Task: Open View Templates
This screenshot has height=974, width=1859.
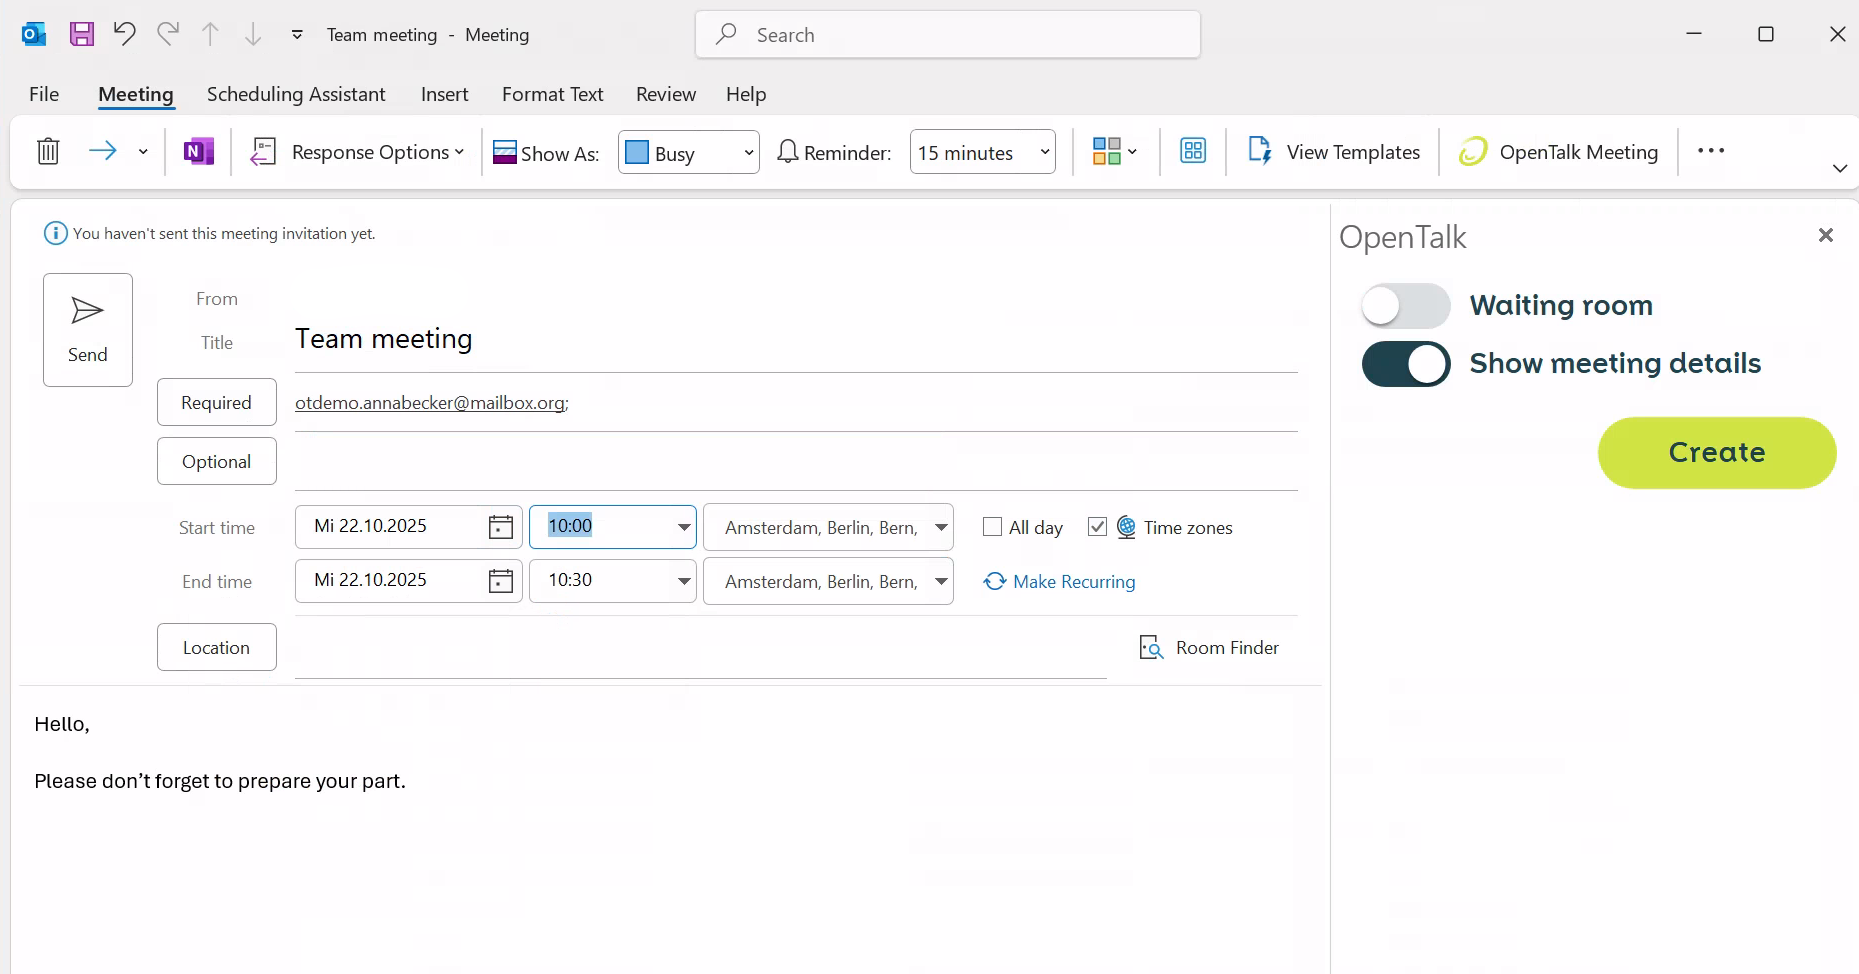Action: (x=1335, y=152)
